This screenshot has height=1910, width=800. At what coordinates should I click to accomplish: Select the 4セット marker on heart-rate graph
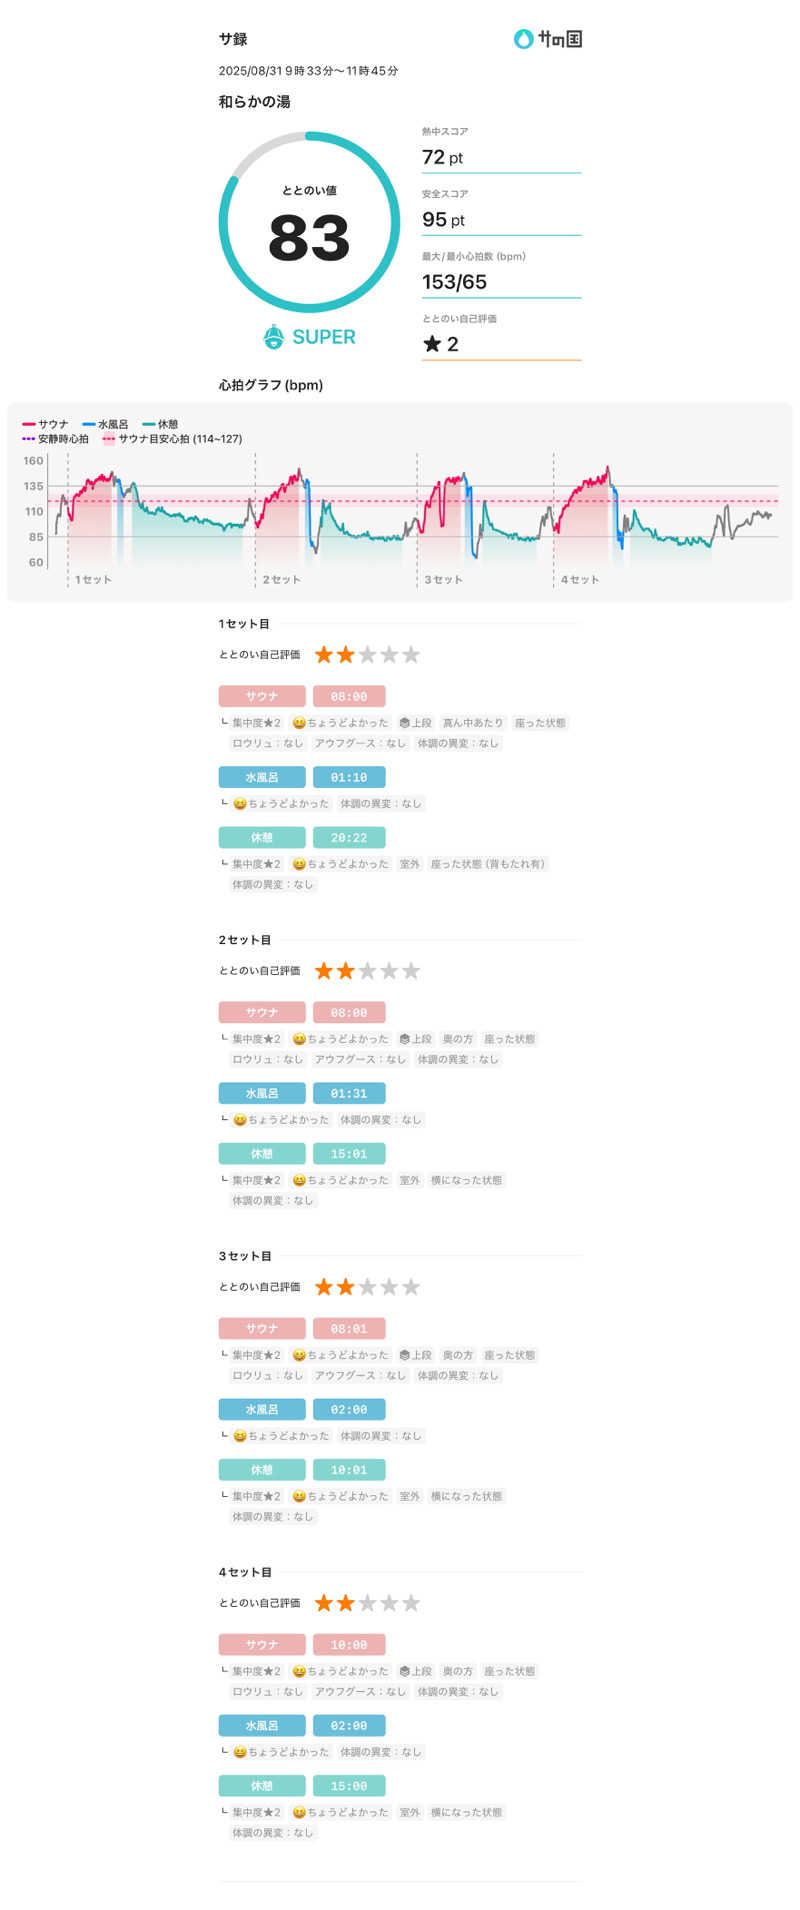579,580
